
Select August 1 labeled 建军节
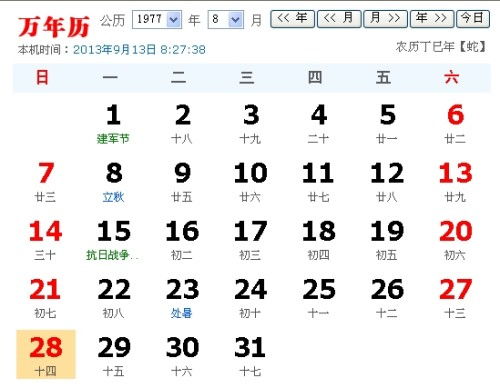[x=113, y=124]
